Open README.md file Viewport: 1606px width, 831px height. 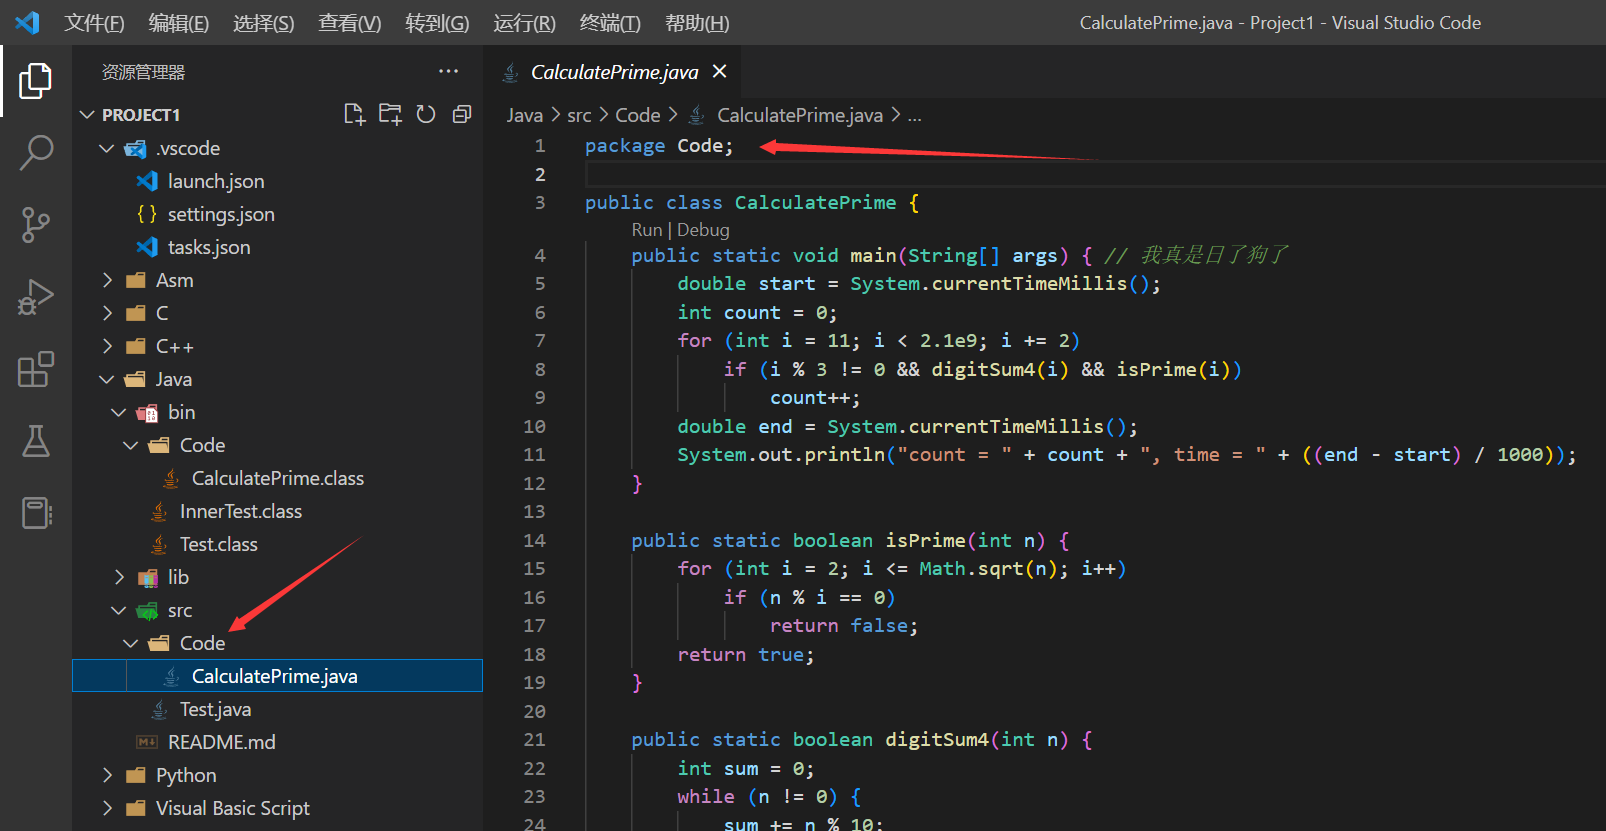coord(221,742)
